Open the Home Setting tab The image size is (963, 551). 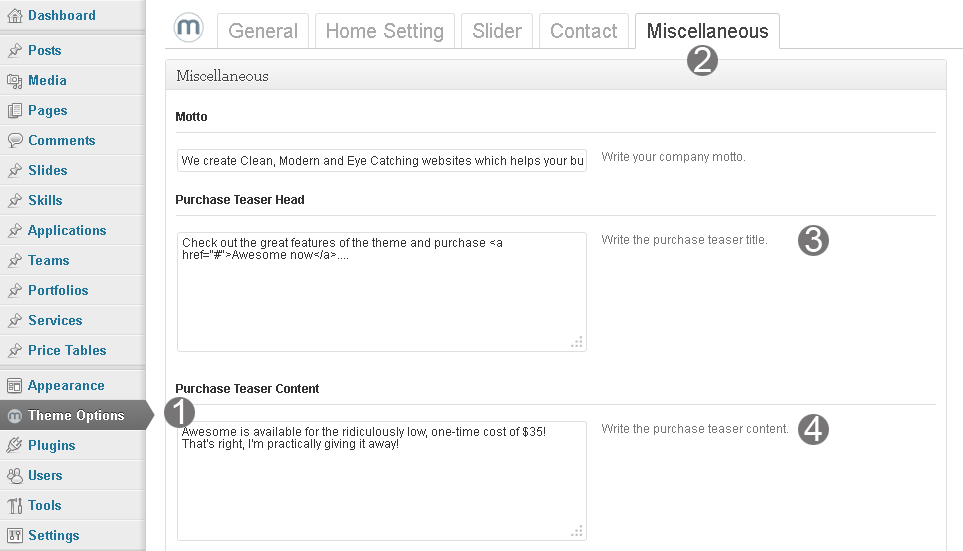click(384, 31)
